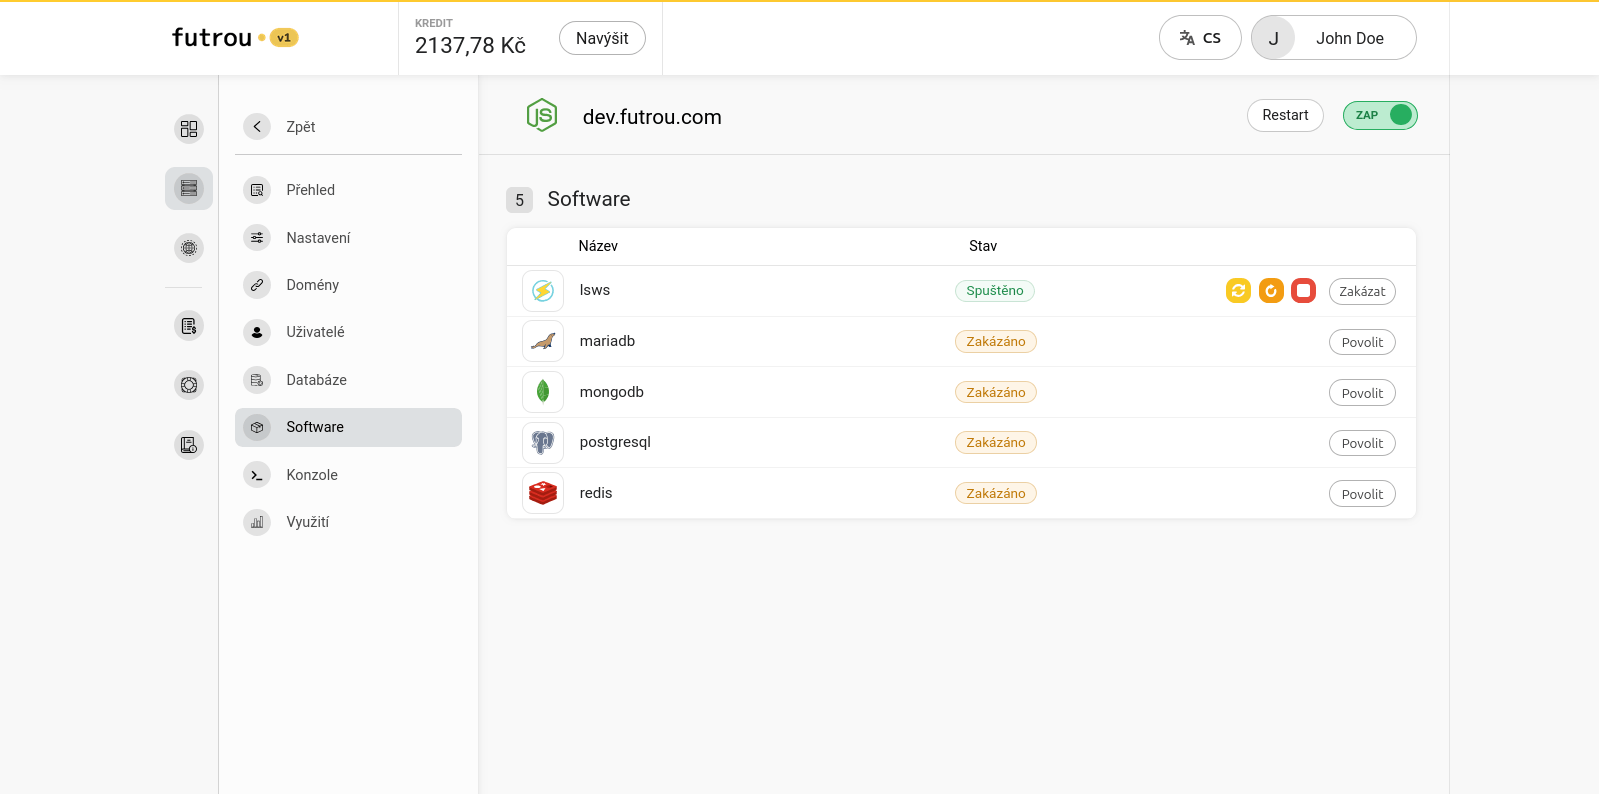Disable lsws with the Zakázat button
The width and height of the screenshot is (1599, 794).
pyautogui.click(x=1362, y=291)
